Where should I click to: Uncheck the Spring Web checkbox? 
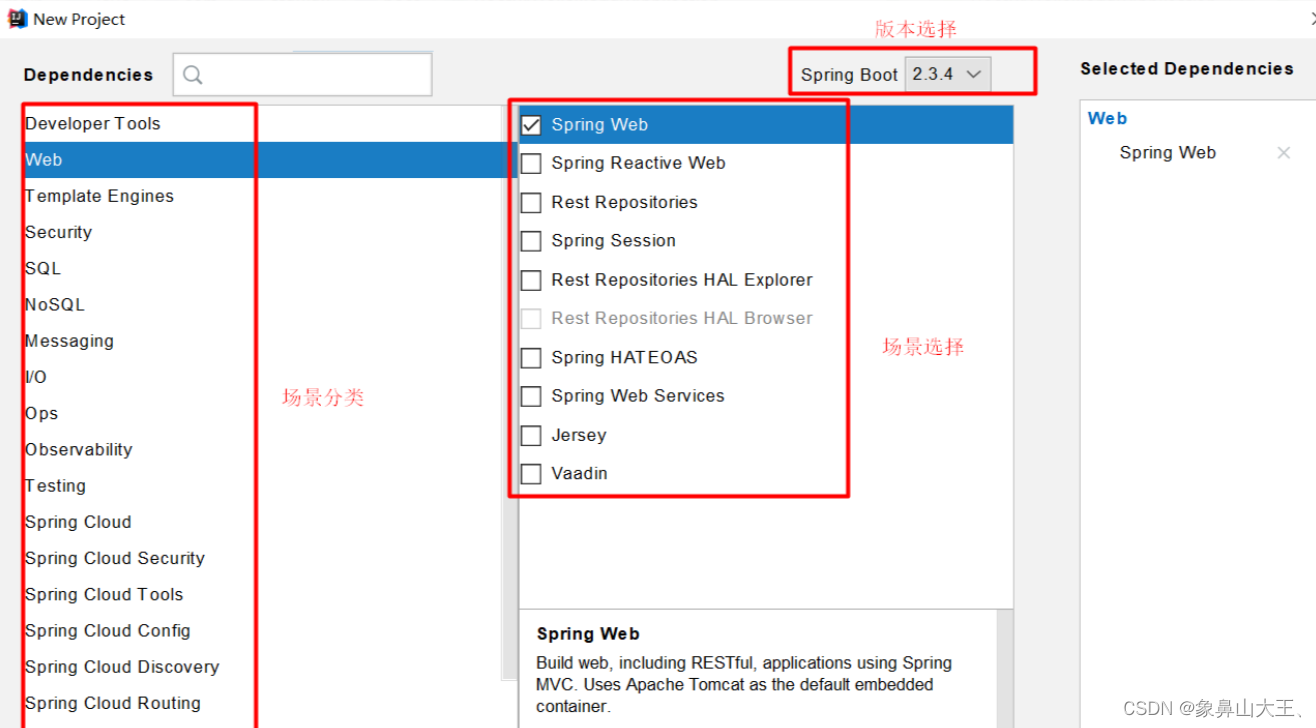pyautogui.click(x=531, y=125)
